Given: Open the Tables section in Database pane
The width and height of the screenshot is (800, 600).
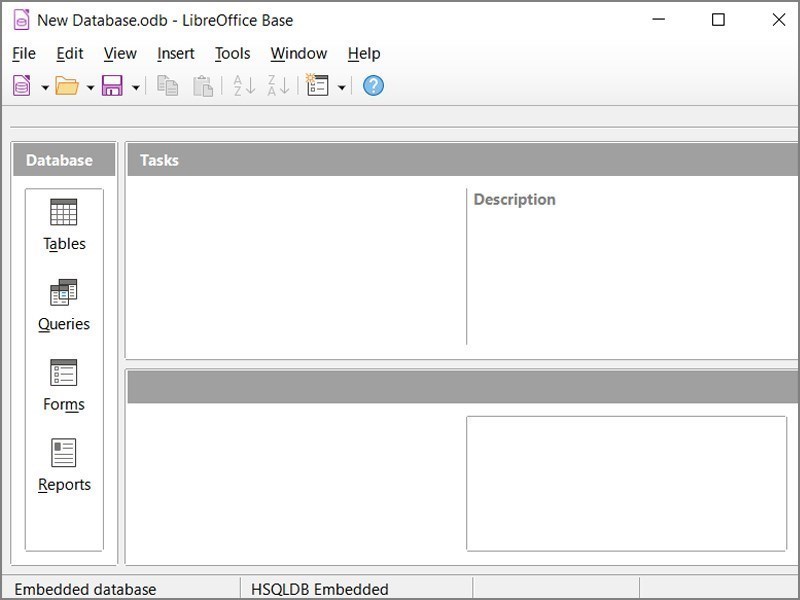Looking at the screenshot, I should (x=64, y=224).
